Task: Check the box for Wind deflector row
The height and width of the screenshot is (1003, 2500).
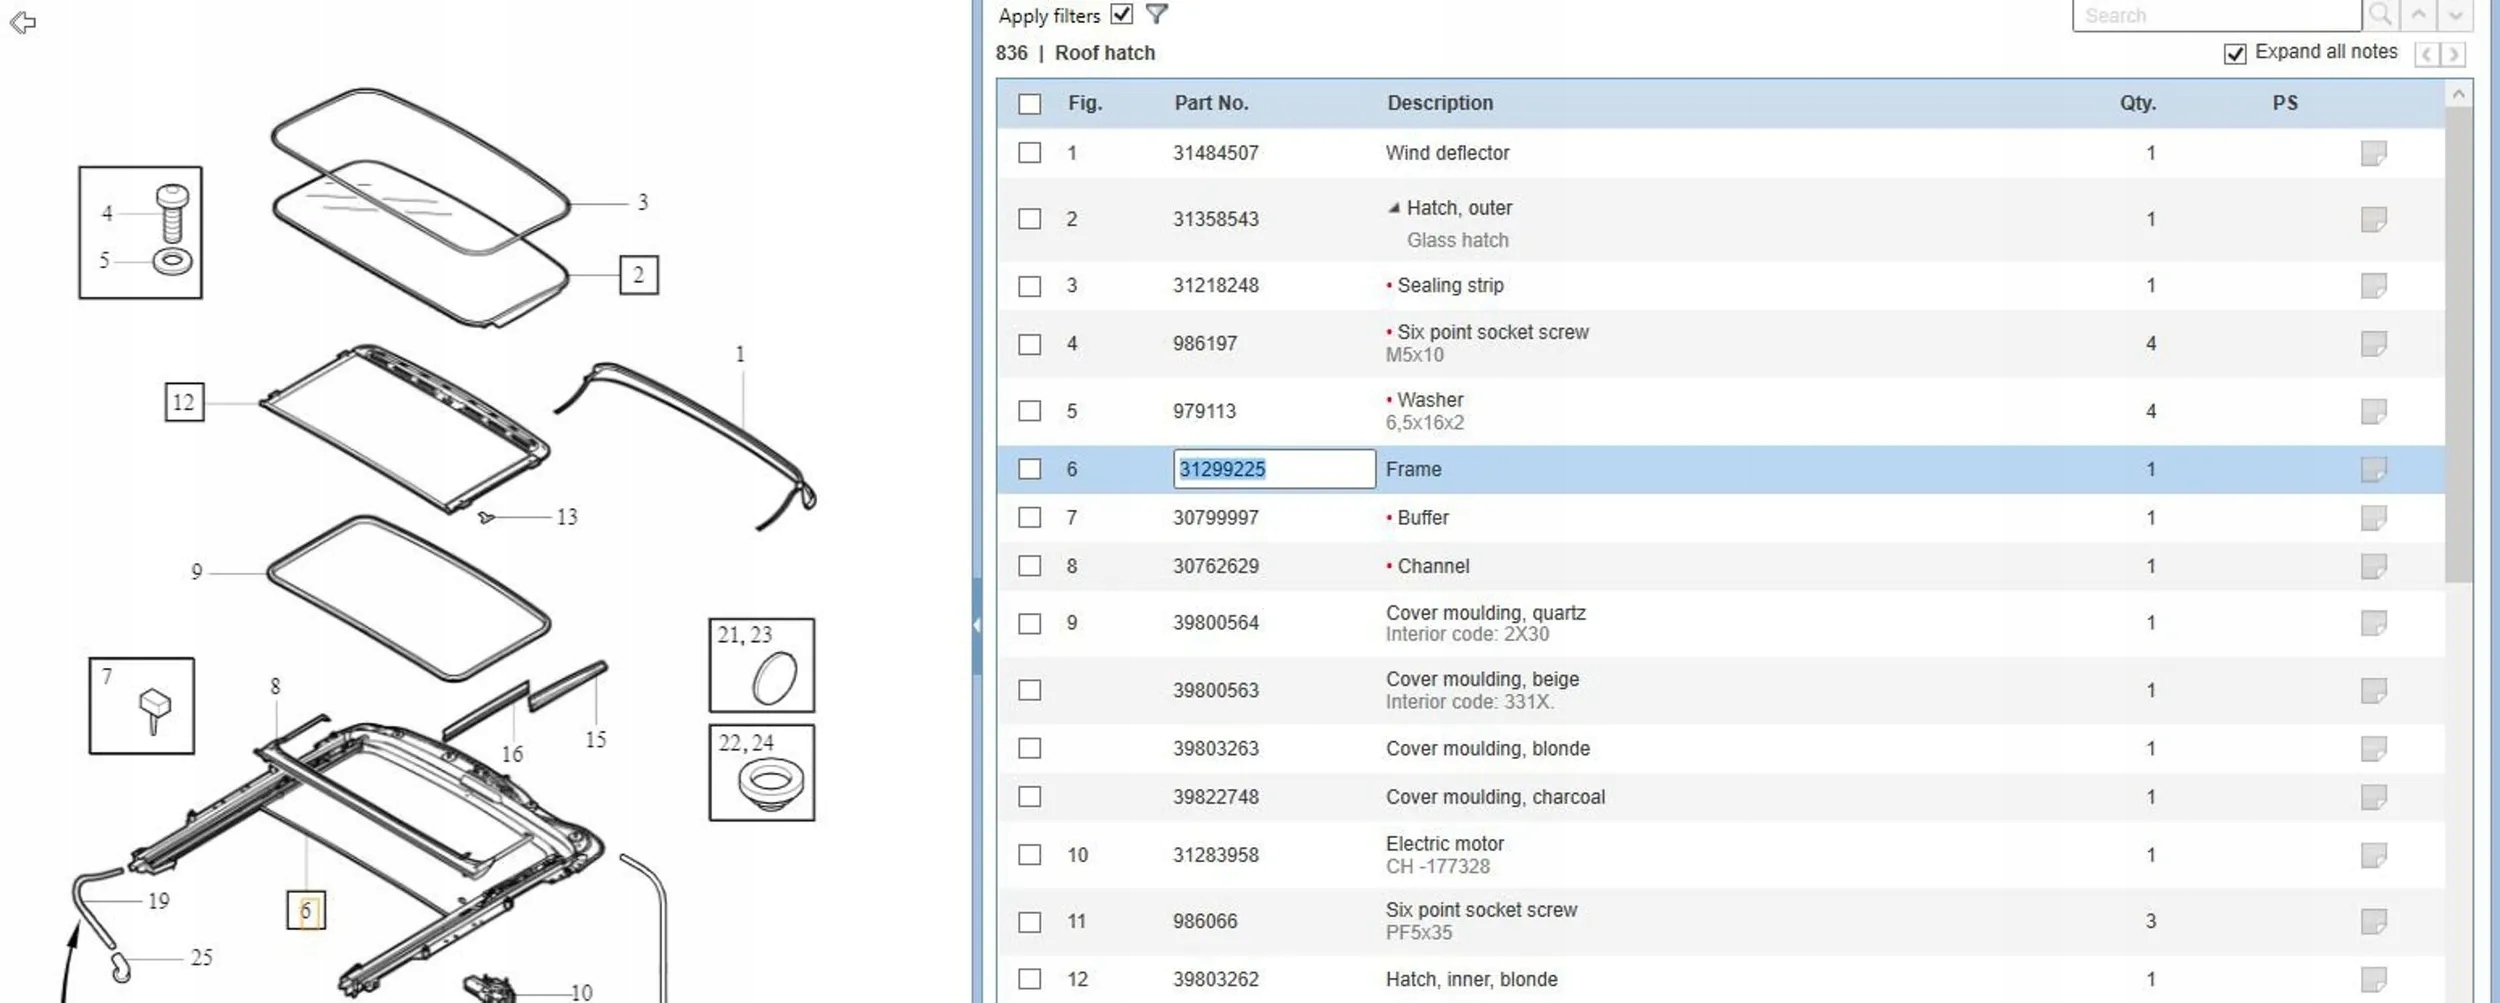Action: (1029, 153)
